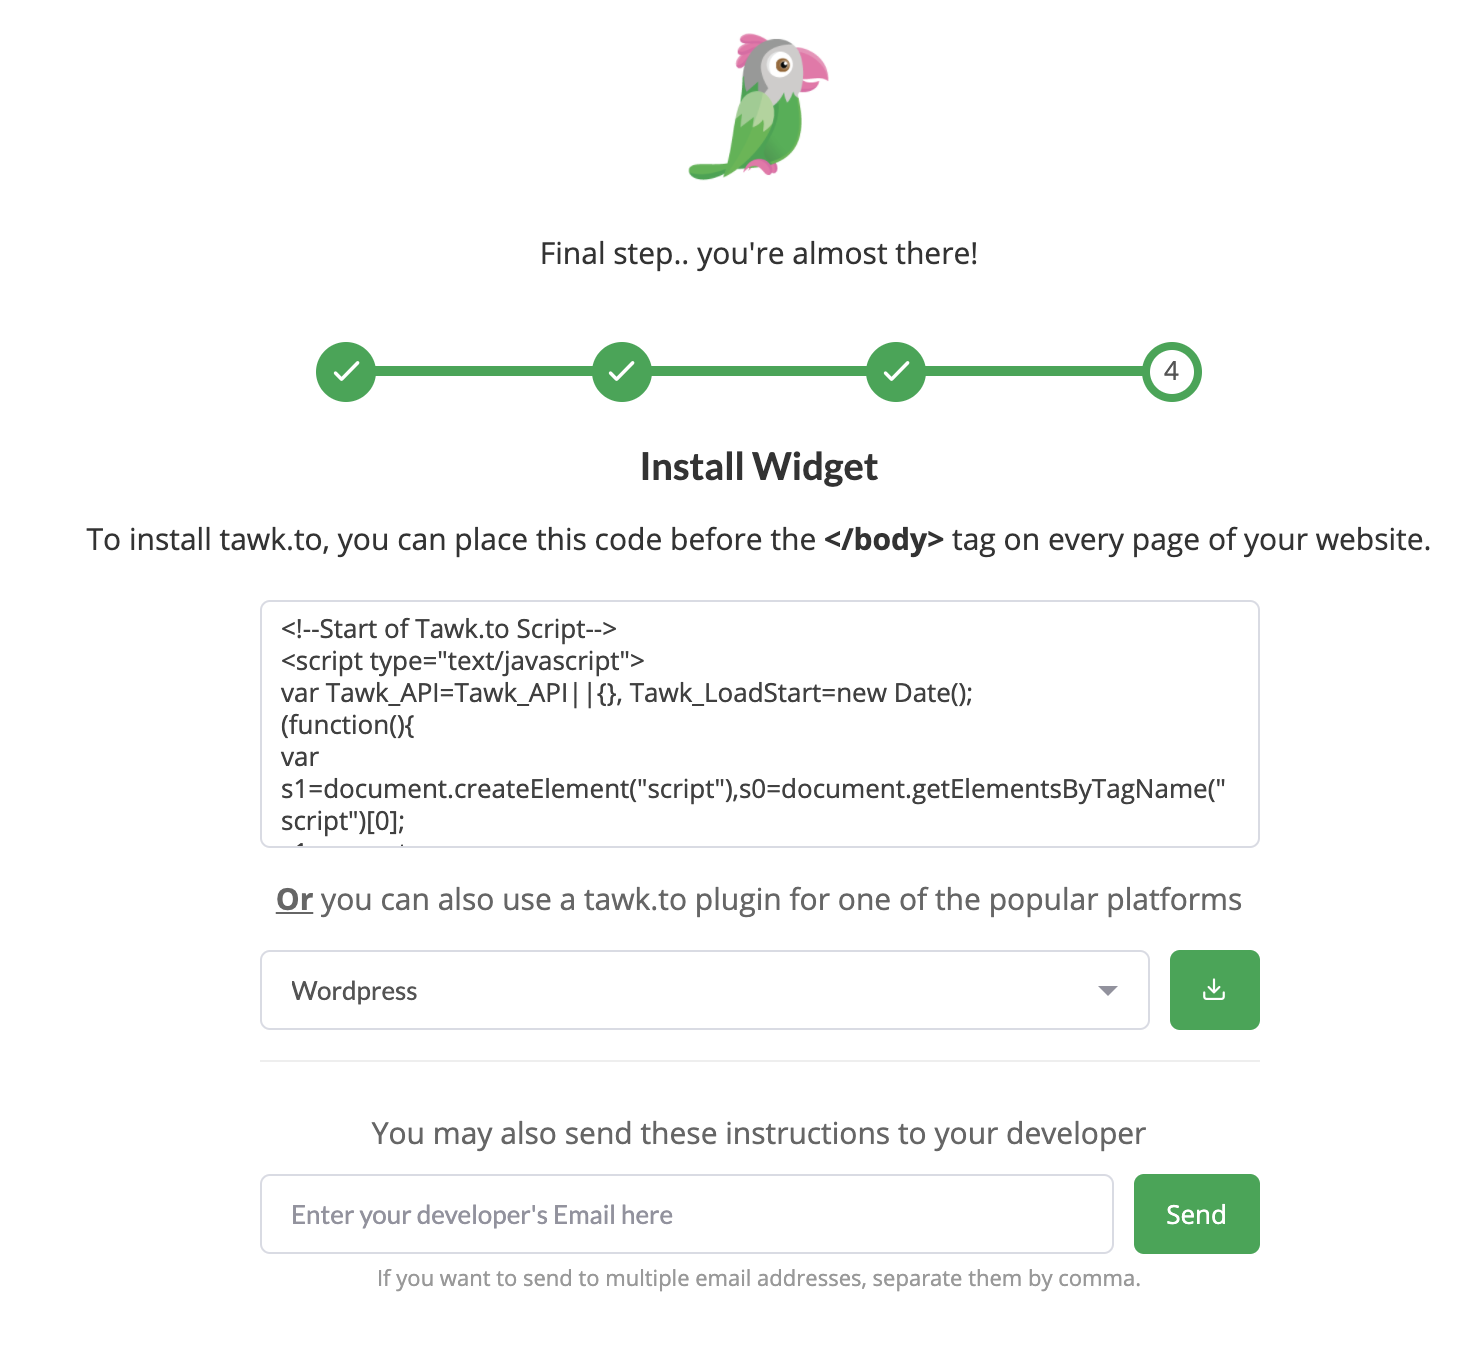Click the progress line between steps three and four
The image size is (1480, 1354).
(x=1034, y=372)
